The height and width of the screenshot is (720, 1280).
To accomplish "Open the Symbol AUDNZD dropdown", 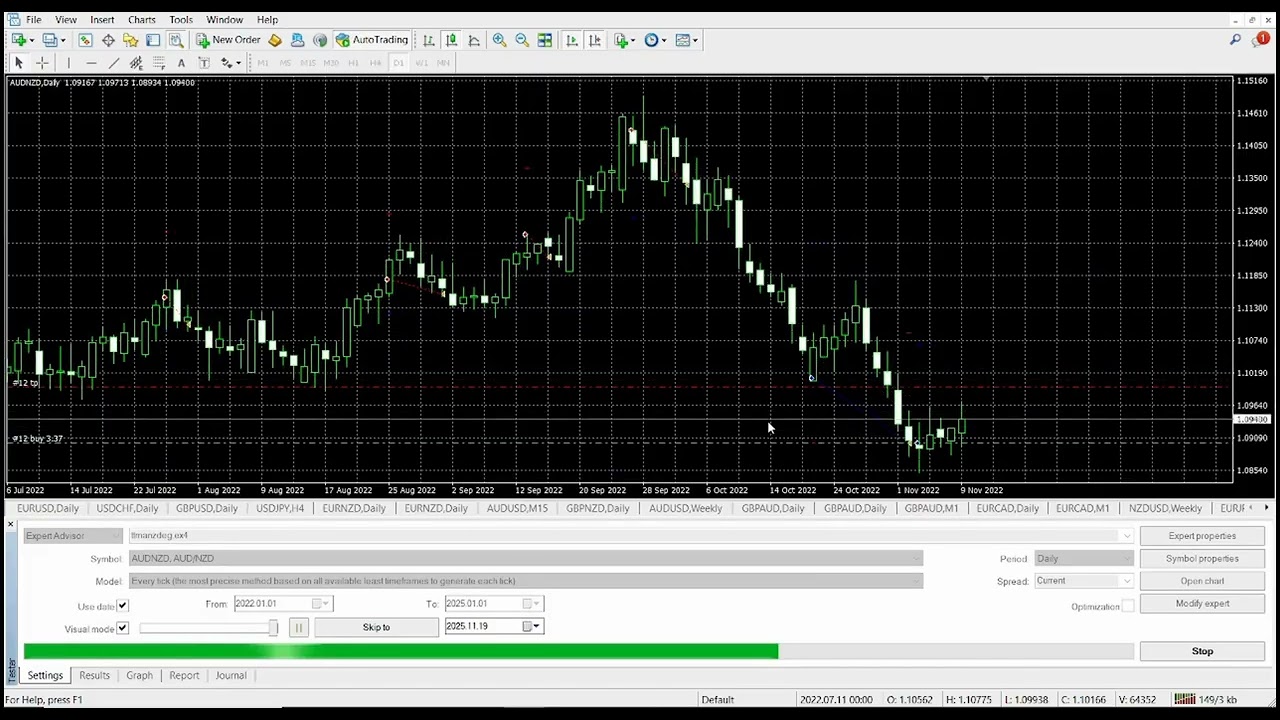I will [525, 559].
